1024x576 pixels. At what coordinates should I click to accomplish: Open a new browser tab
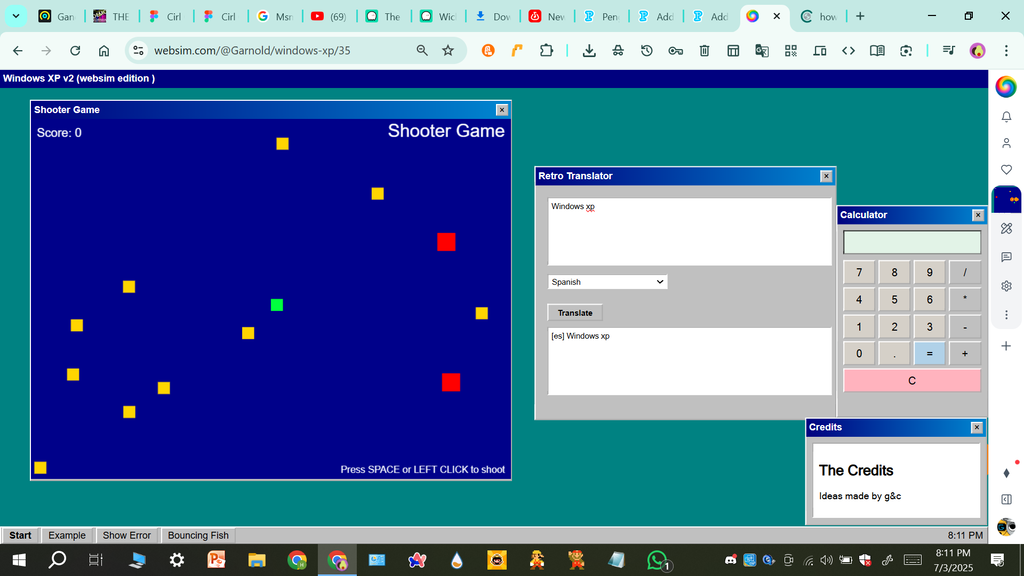coord(860,16)
